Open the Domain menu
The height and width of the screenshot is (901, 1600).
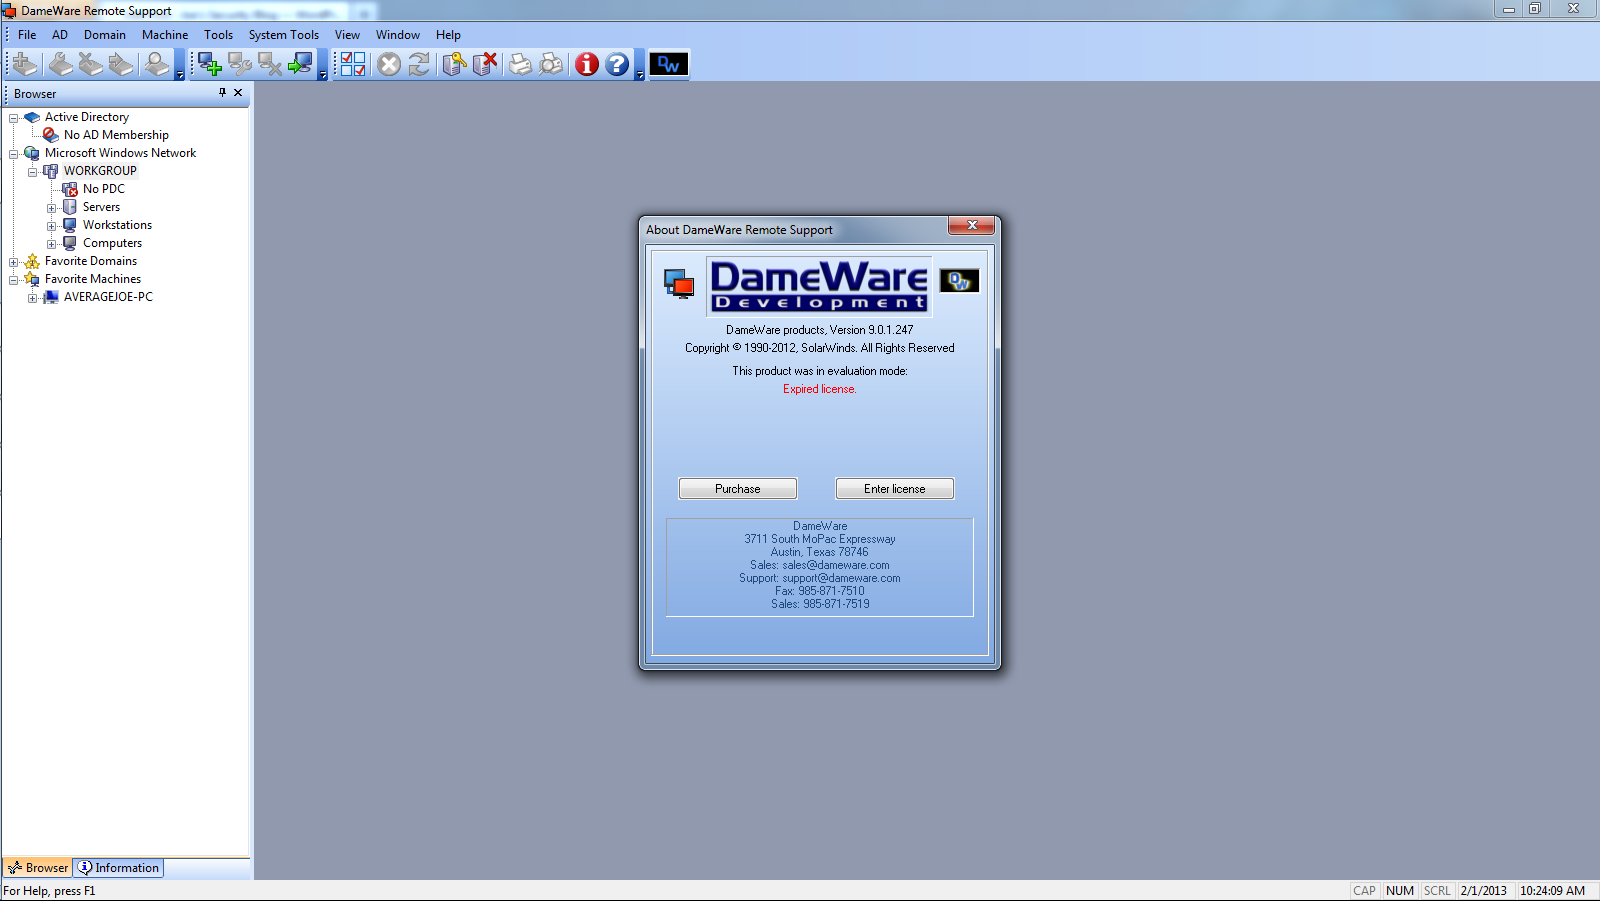[x=105, y=35]
